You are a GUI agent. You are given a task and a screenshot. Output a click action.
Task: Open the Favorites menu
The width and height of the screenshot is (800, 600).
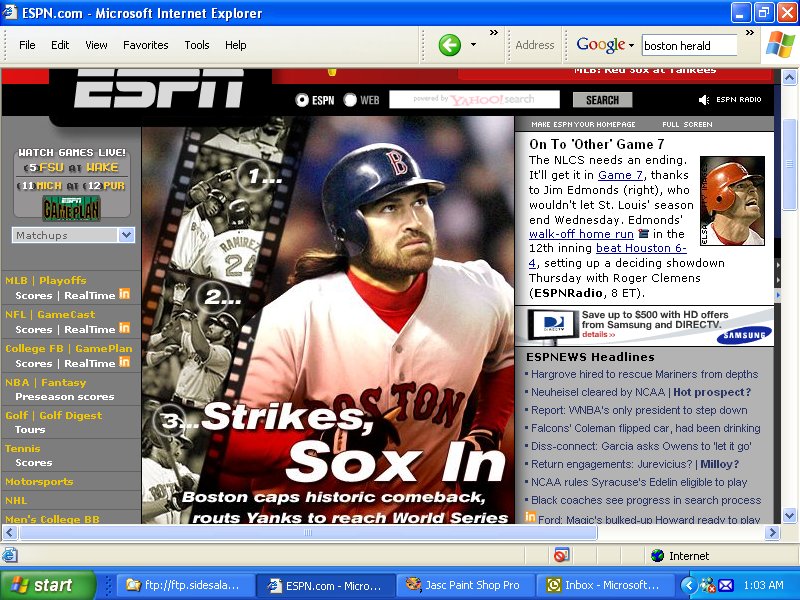(146, 45)
